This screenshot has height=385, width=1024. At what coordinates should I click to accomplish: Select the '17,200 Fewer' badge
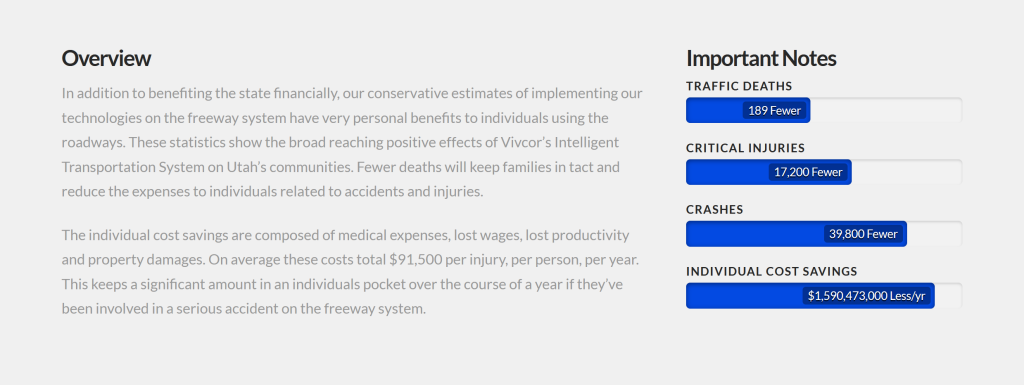coord(808,172)
